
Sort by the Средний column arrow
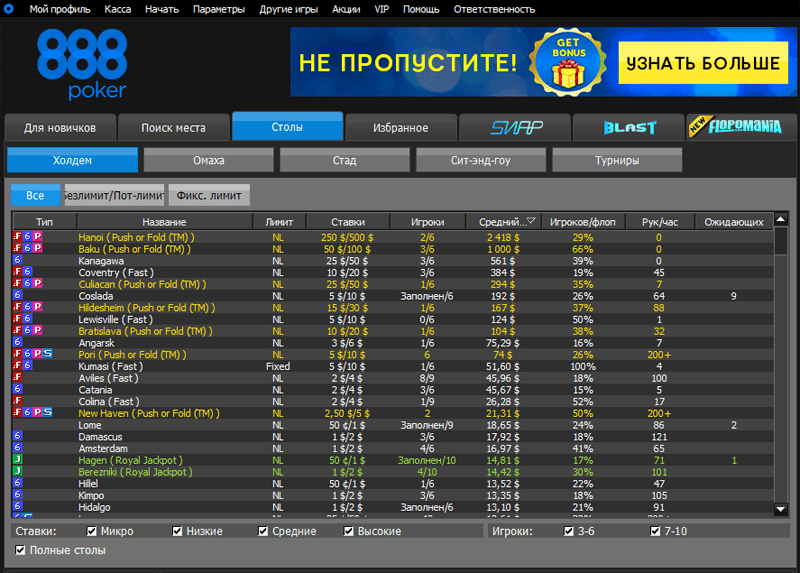[531, 221]
